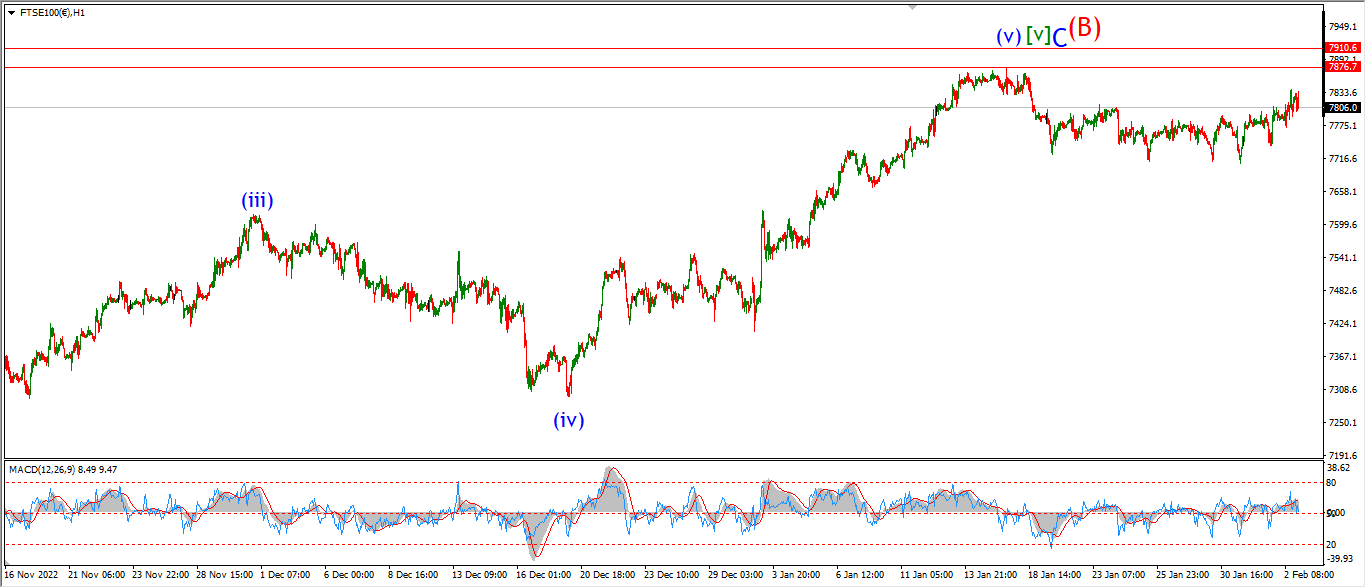Select the red horizontal line at 7910.6
This screenshot has height=588, width=1366.
(662, 48)
